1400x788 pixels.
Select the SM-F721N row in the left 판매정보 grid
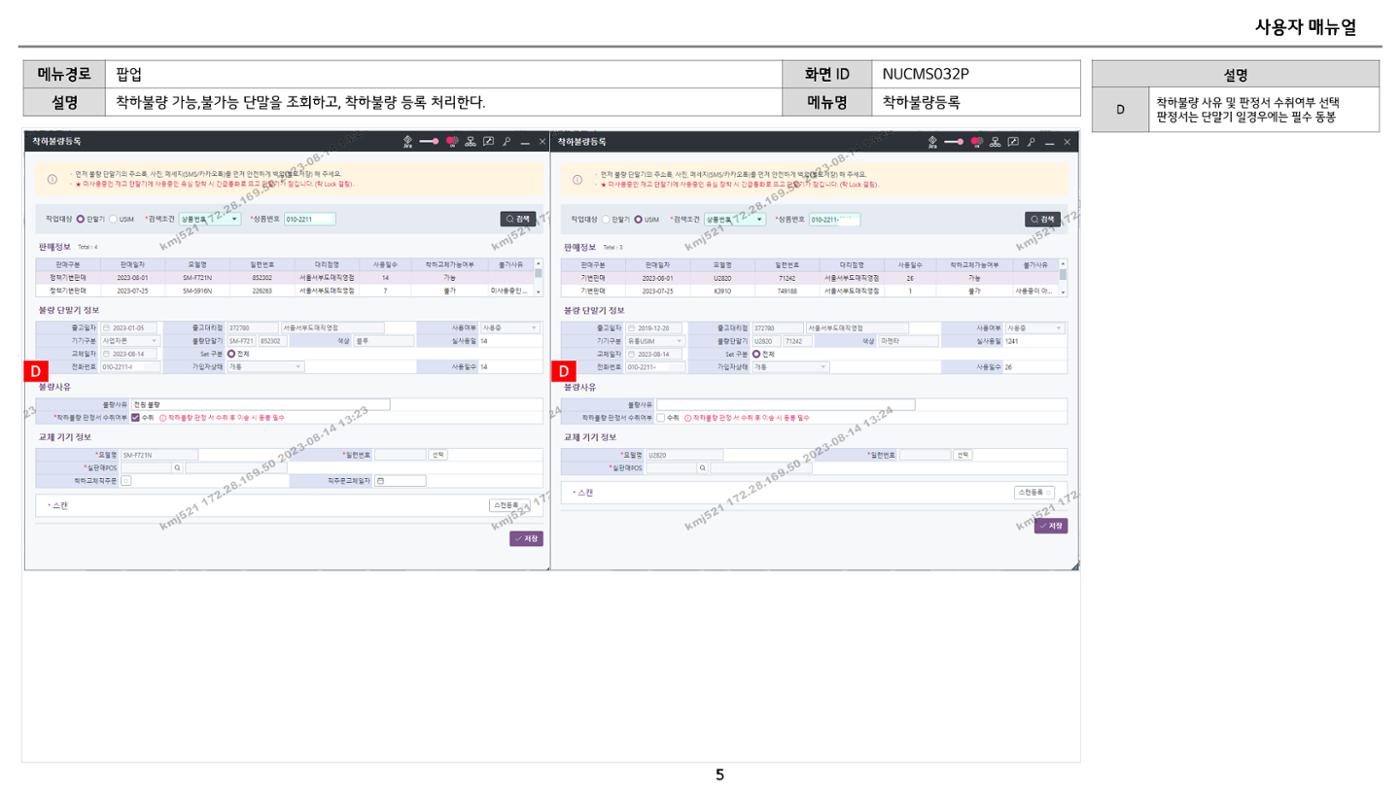285,278
